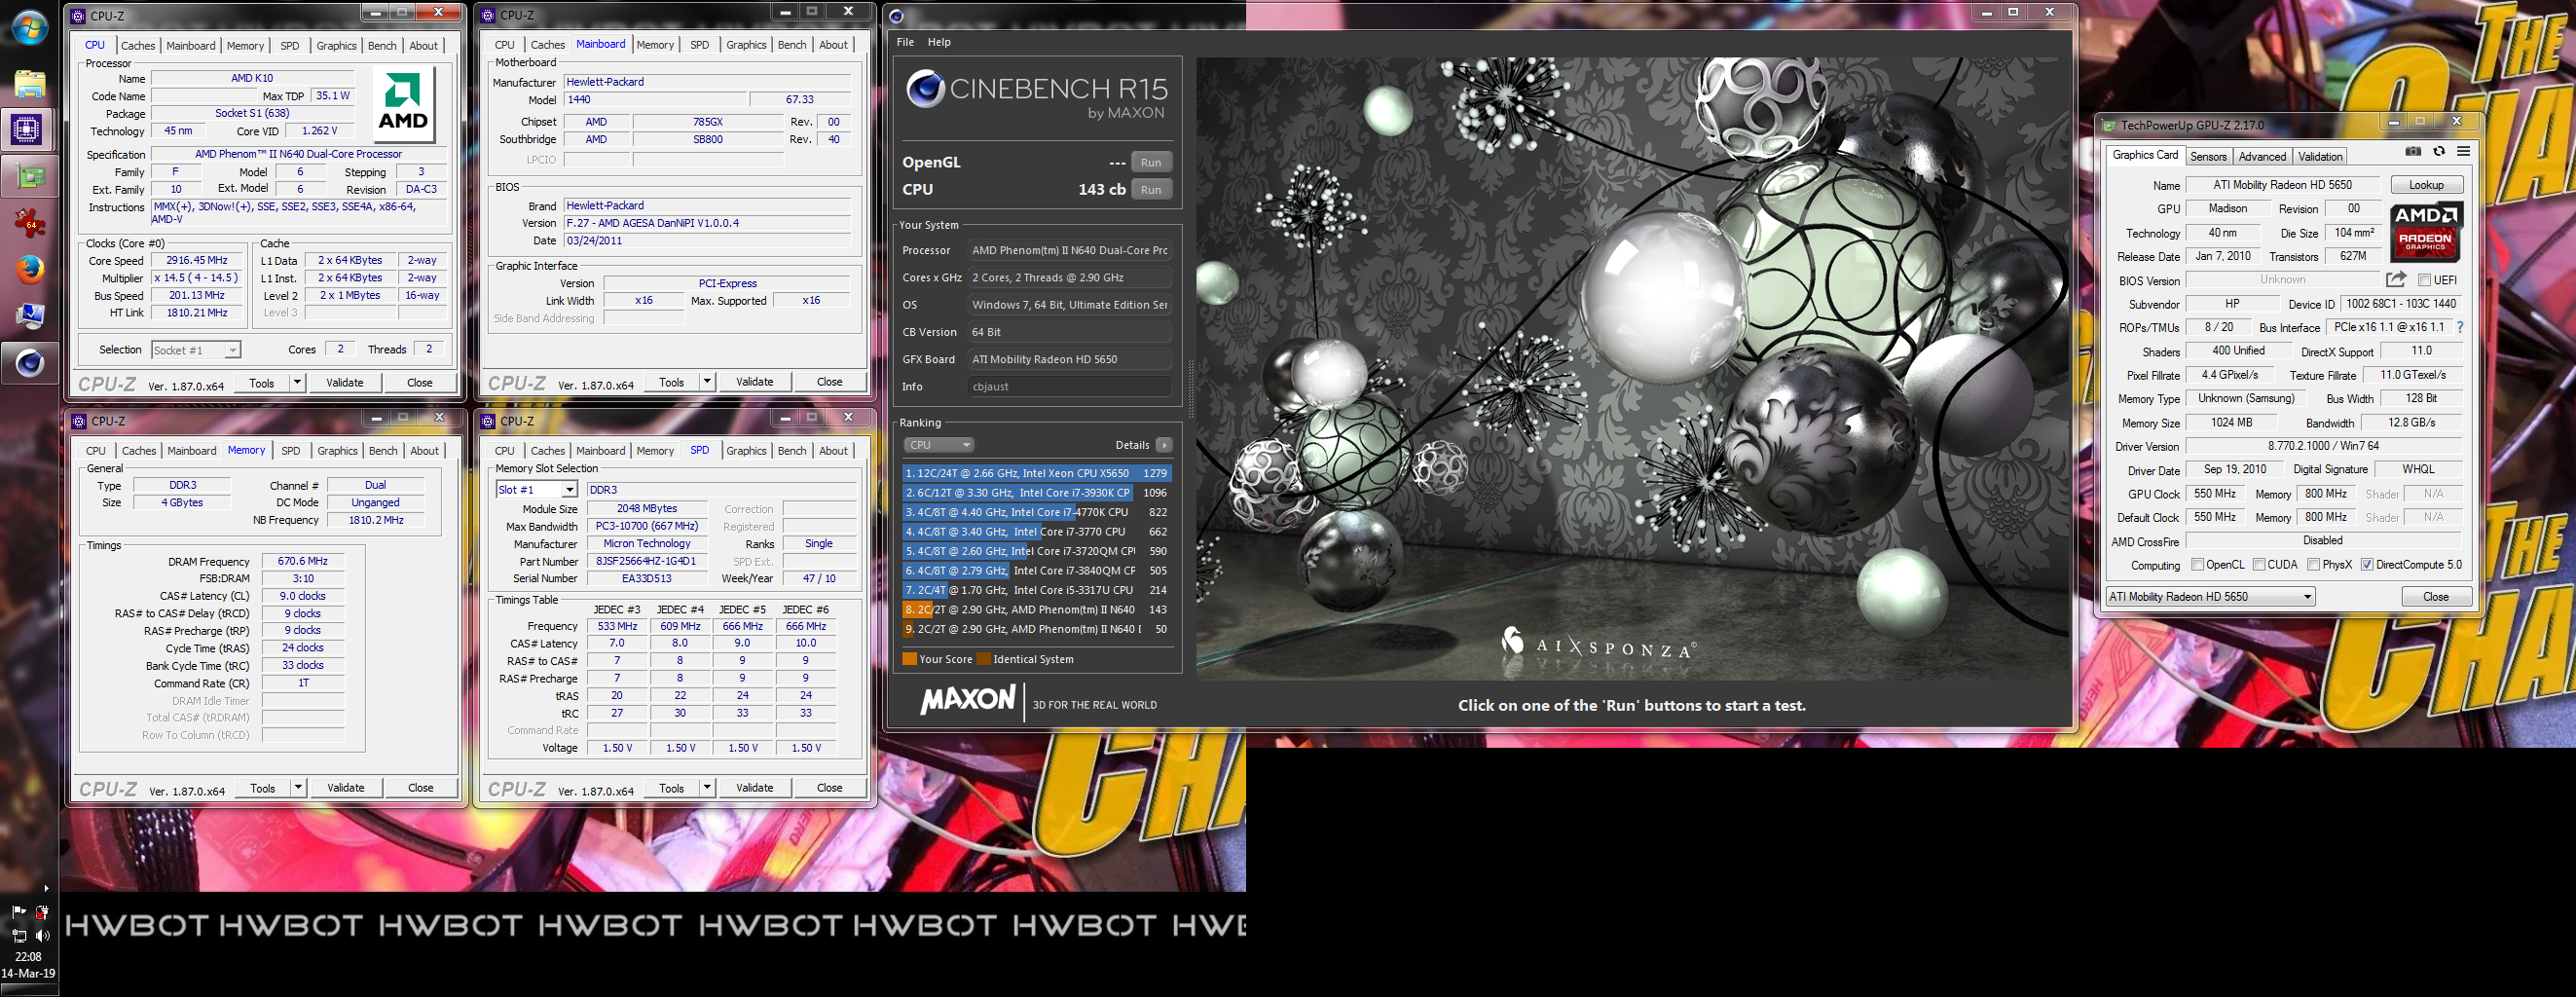Open Windows Explorer from the taskbar
Image resolution: width=2576 pixels, height=997 pixels.
pyautogui.click(x=29, y=84)
